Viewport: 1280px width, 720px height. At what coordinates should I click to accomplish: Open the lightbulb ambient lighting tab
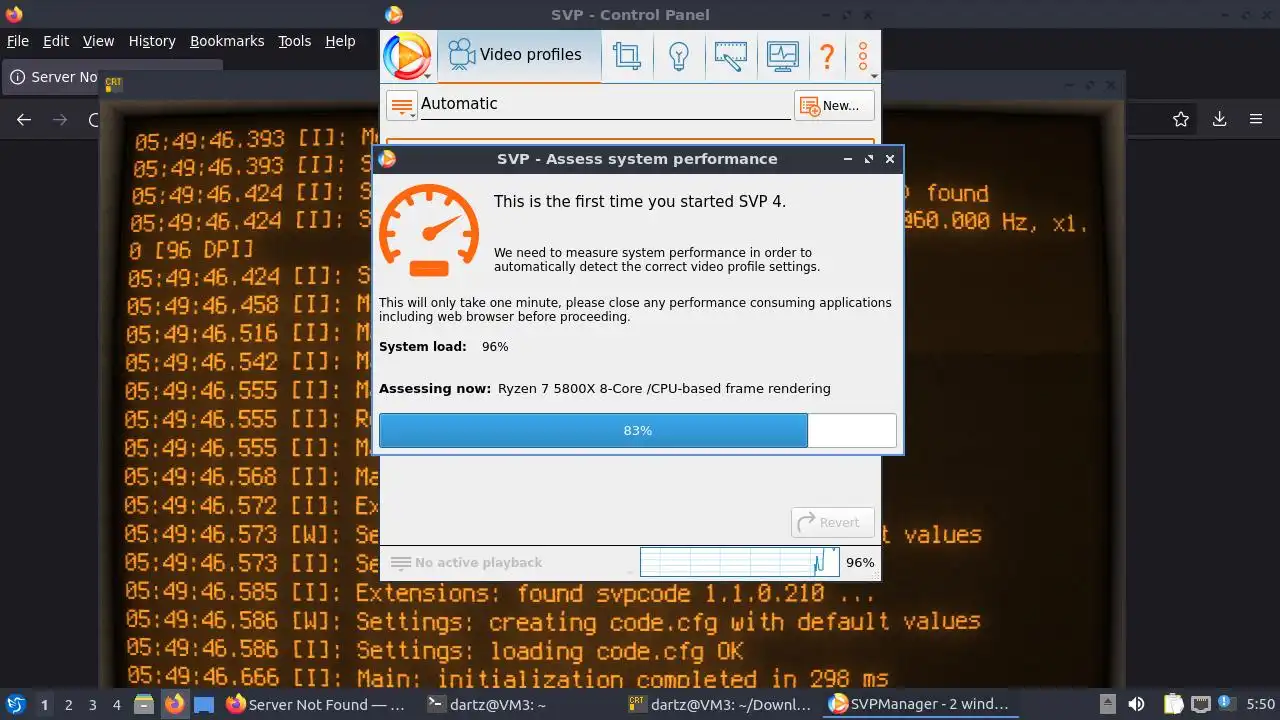(x=679, y=55)
